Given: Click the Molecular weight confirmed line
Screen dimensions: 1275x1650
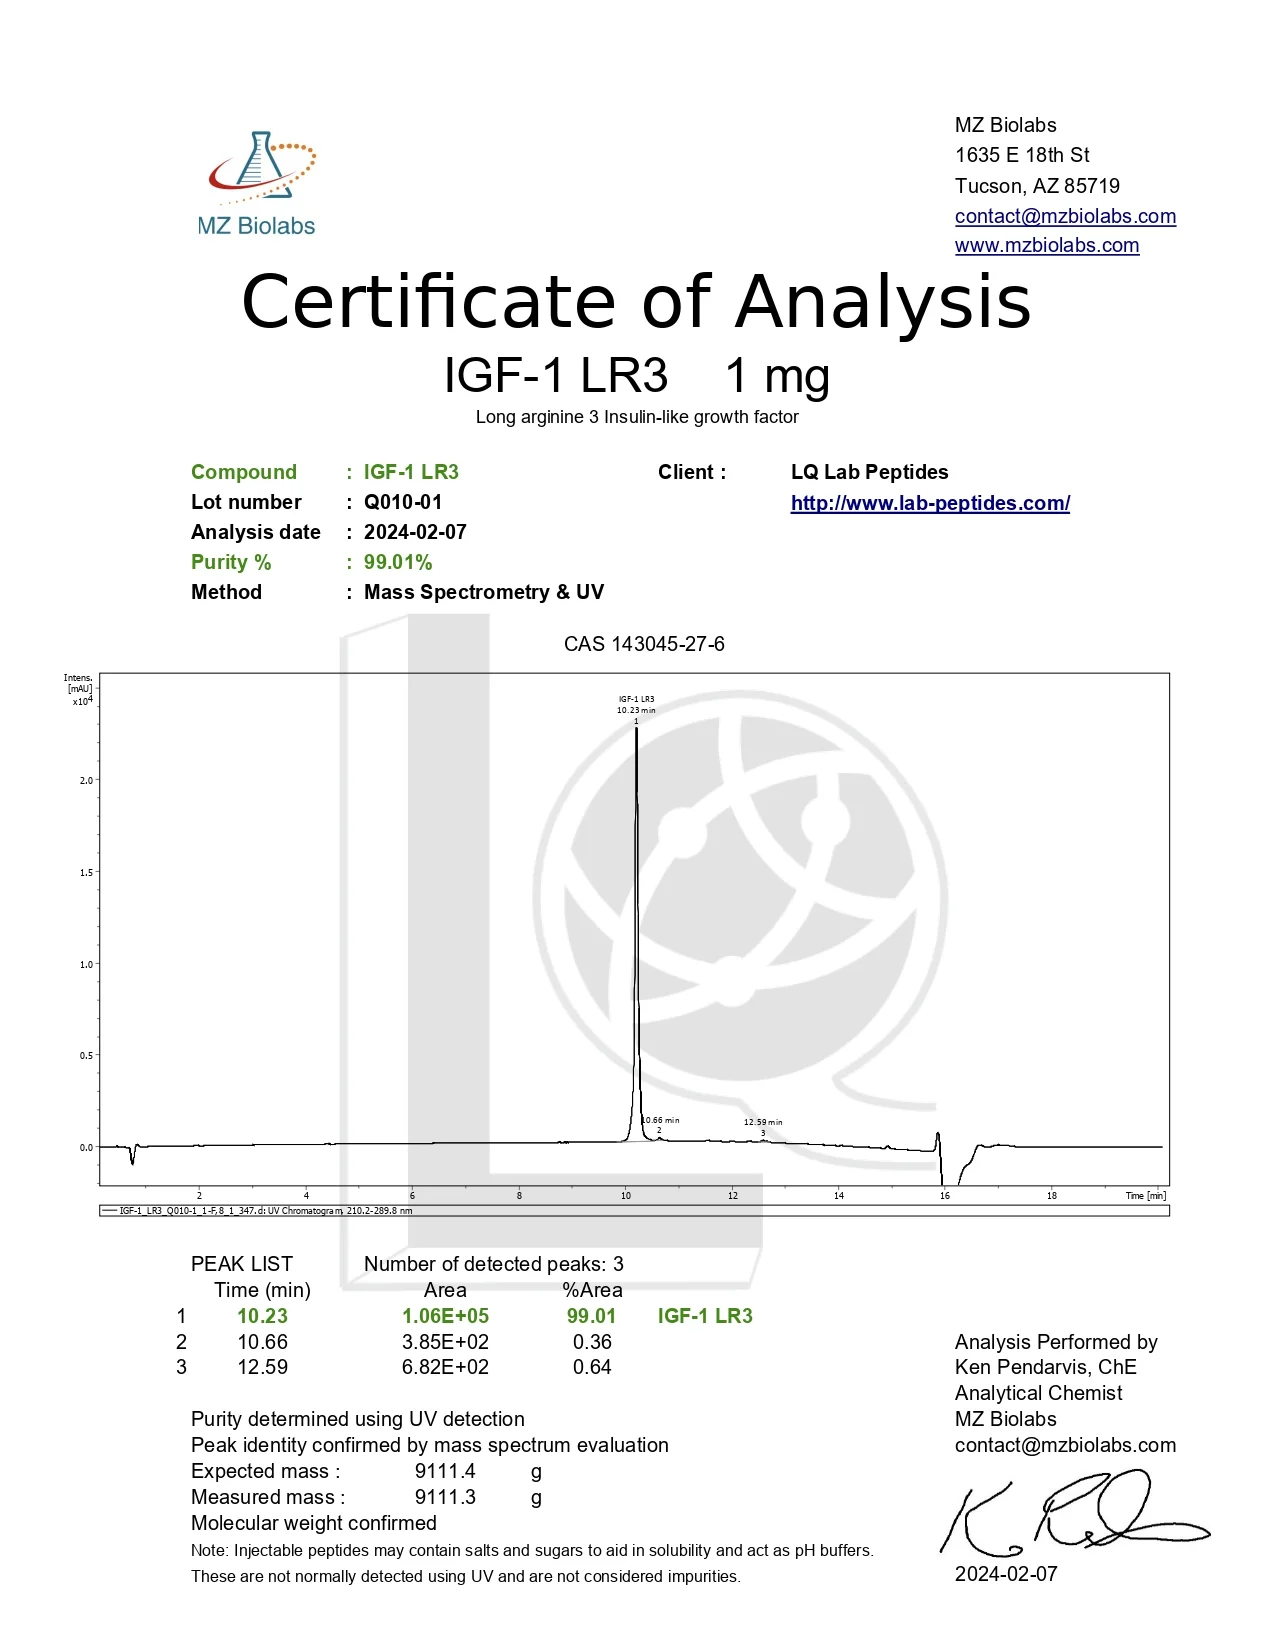Looking at the screenshot, I should (x=314, y=1523).
